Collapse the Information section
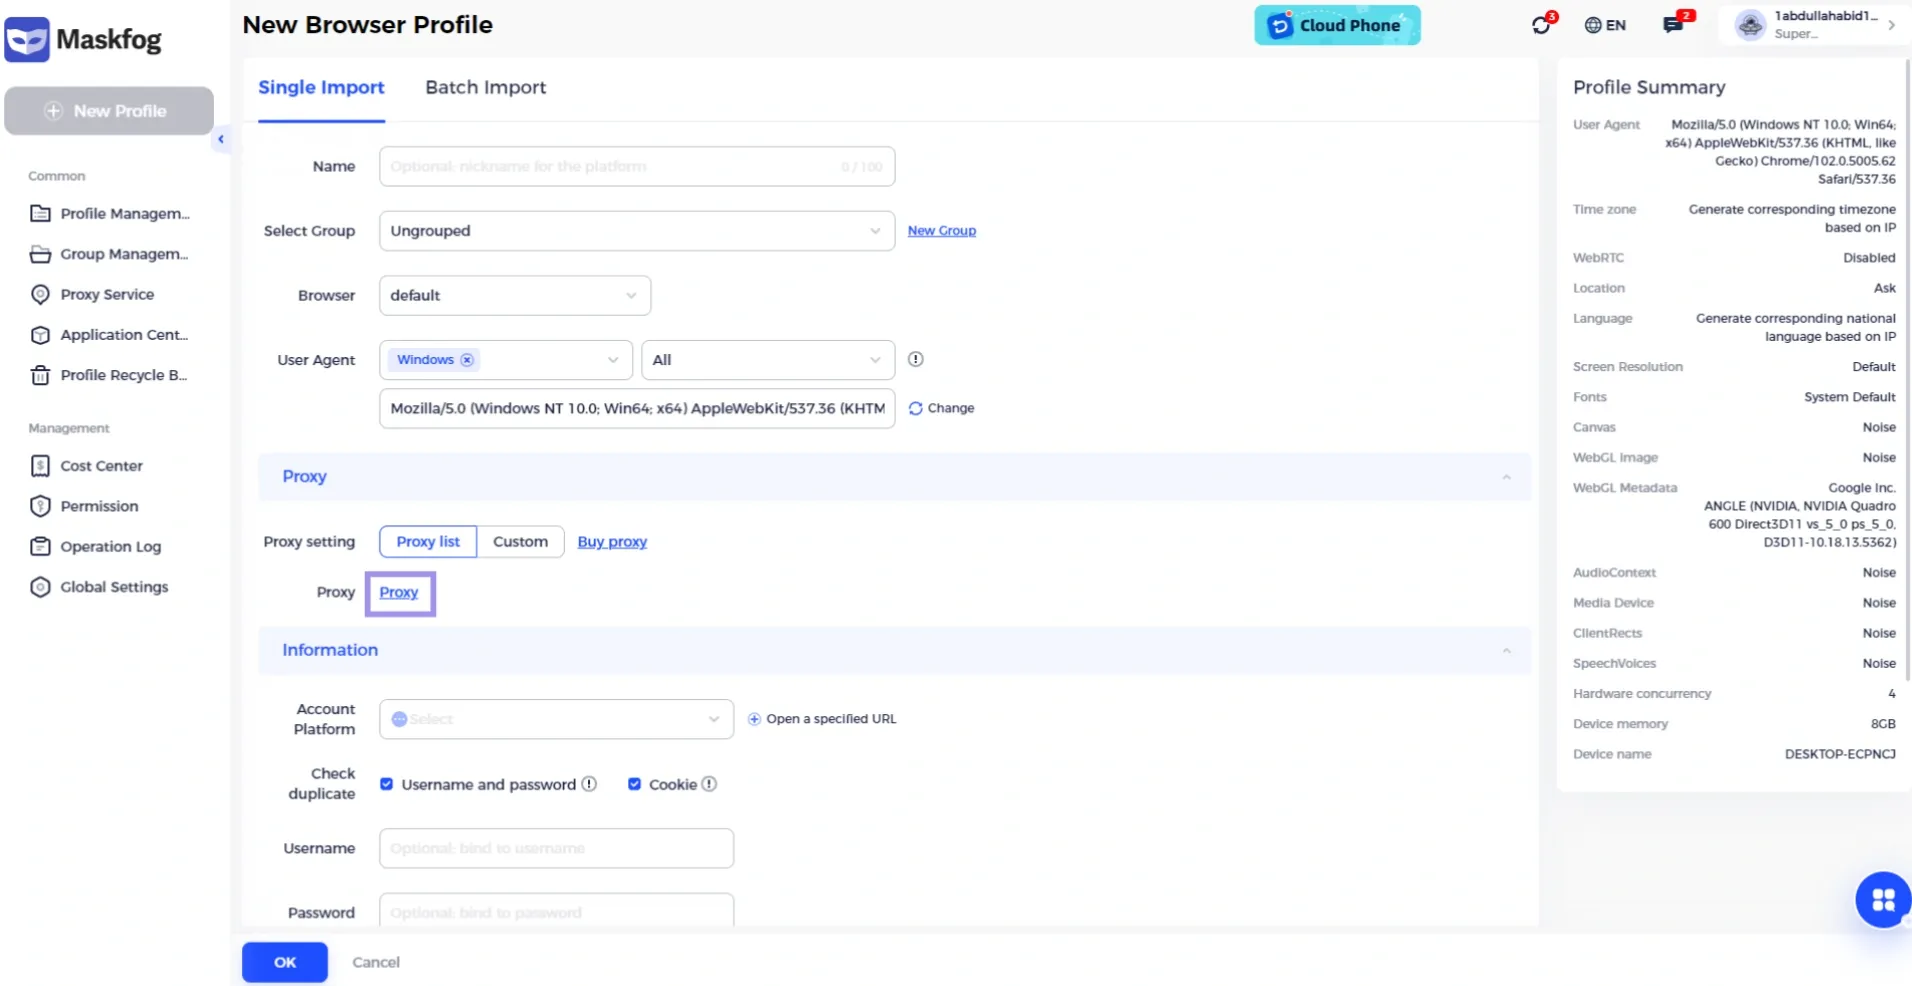 click(1506, 650)
